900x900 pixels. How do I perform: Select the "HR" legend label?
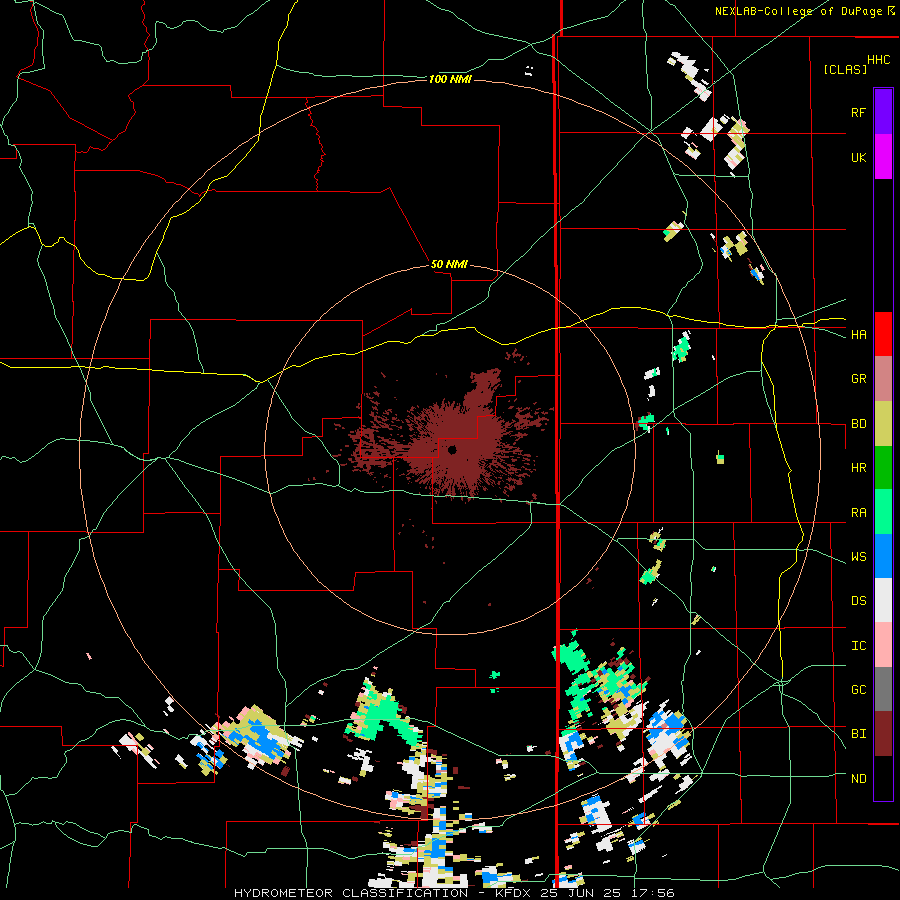(859, 468)
